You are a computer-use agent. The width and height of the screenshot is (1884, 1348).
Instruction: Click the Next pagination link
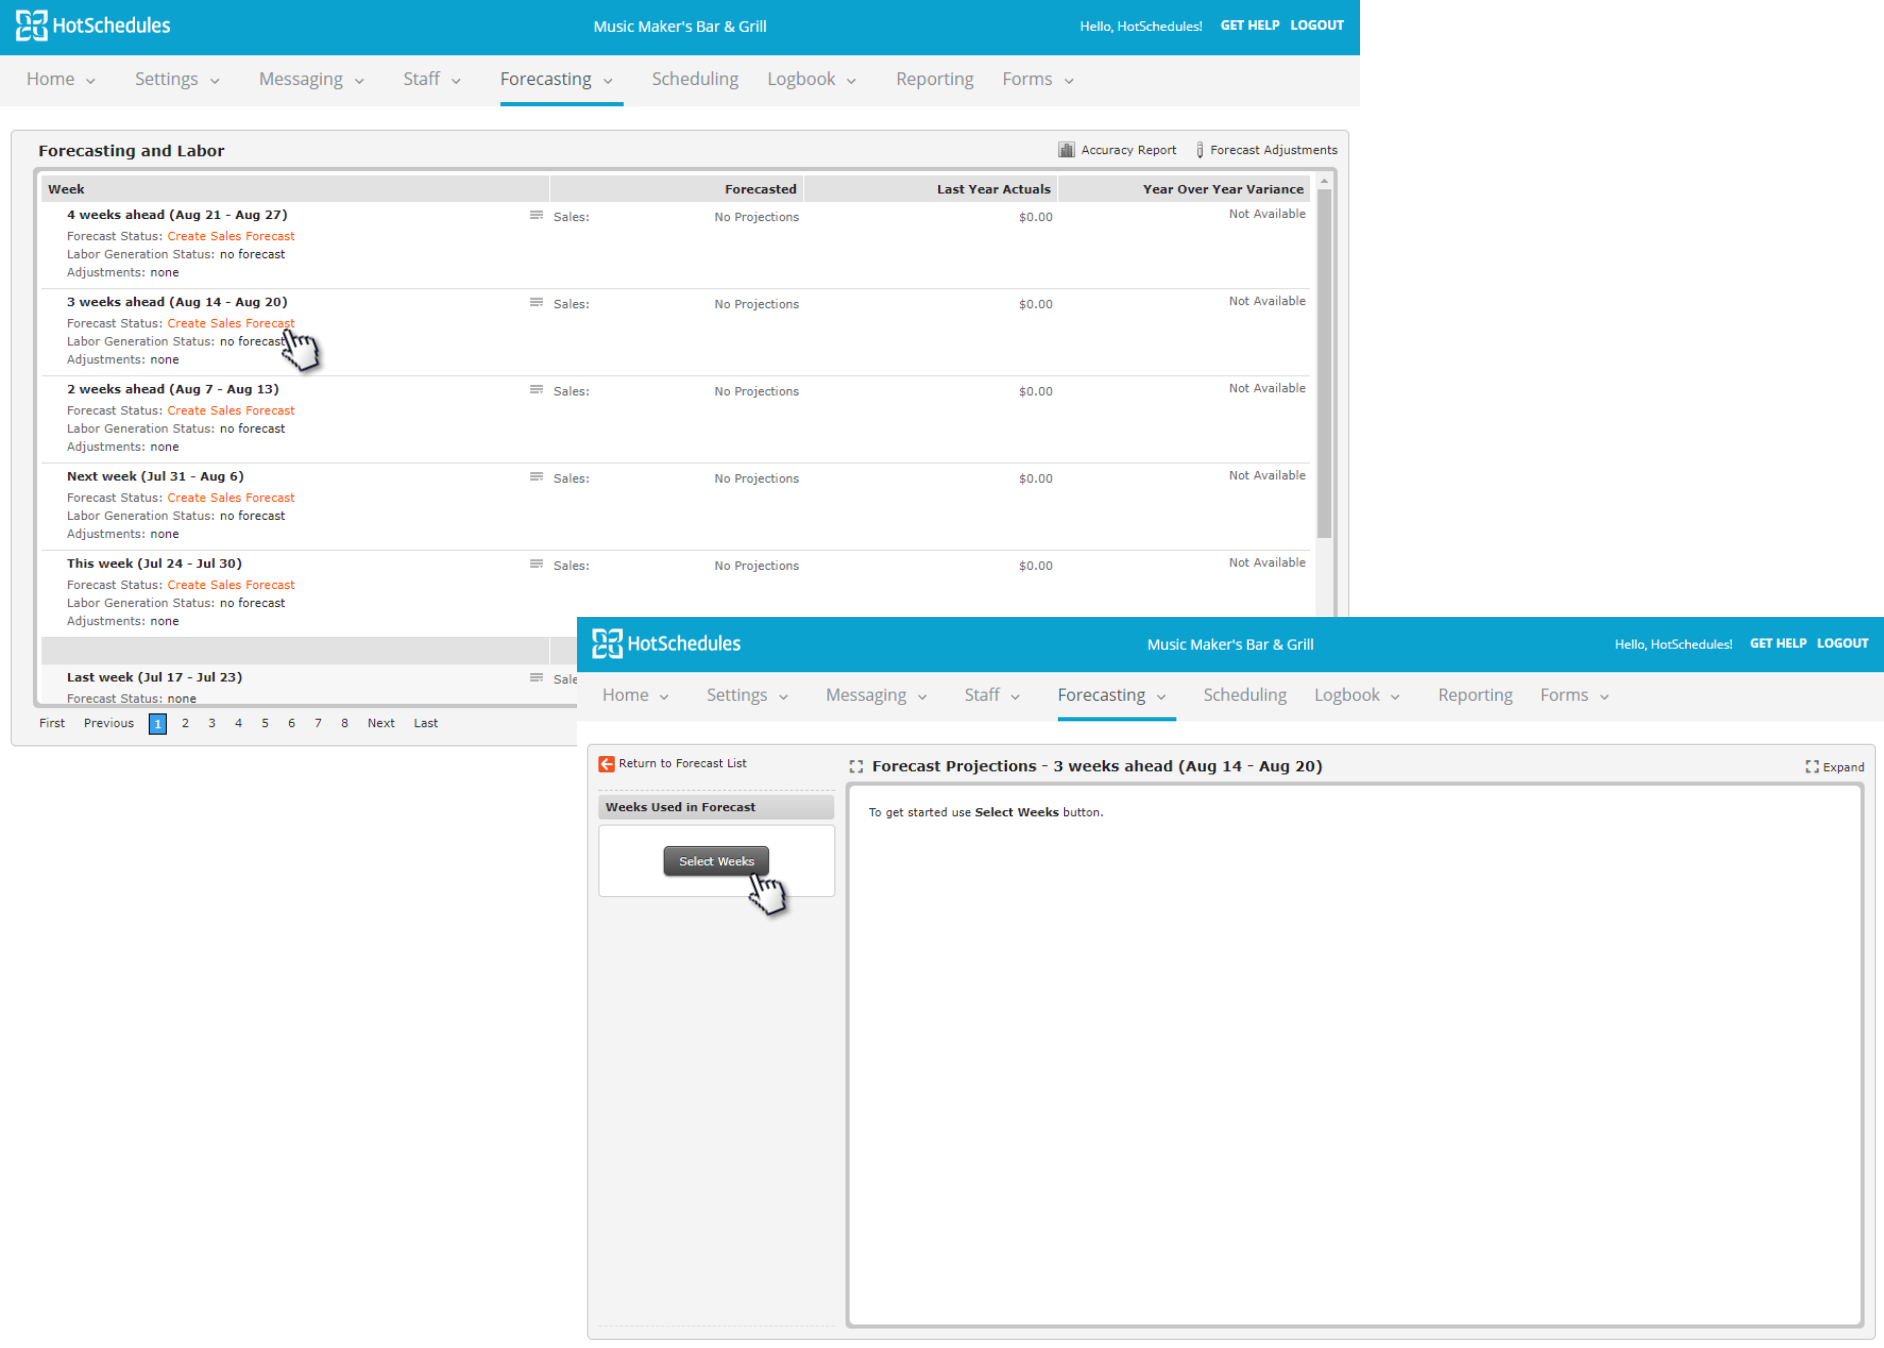point(380,723)
